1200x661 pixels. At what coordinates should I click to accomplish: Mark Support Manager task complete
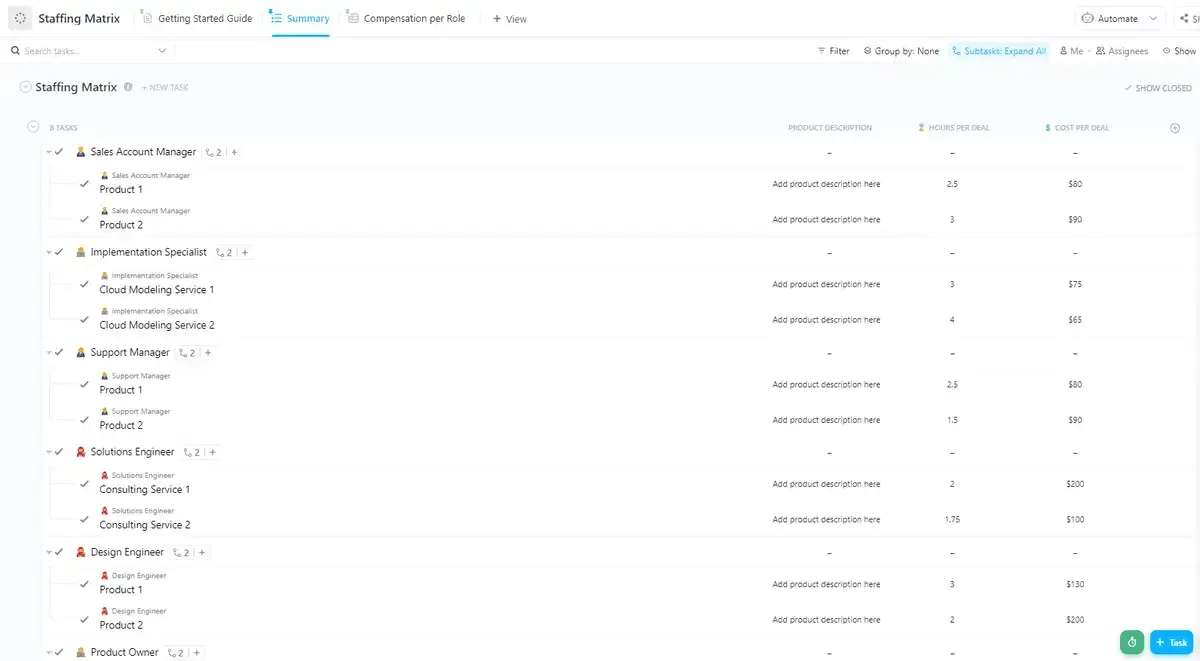click(x=59, y=352)
